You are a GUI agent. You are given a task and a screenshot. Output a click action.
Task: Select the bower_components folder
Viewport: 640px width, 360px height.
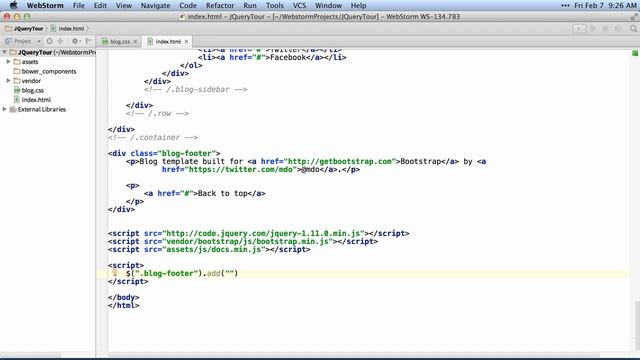tap(49, 71)
